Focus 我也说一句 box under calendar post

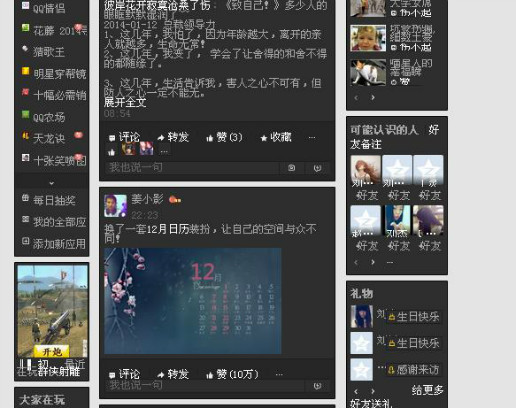[205, 386]
